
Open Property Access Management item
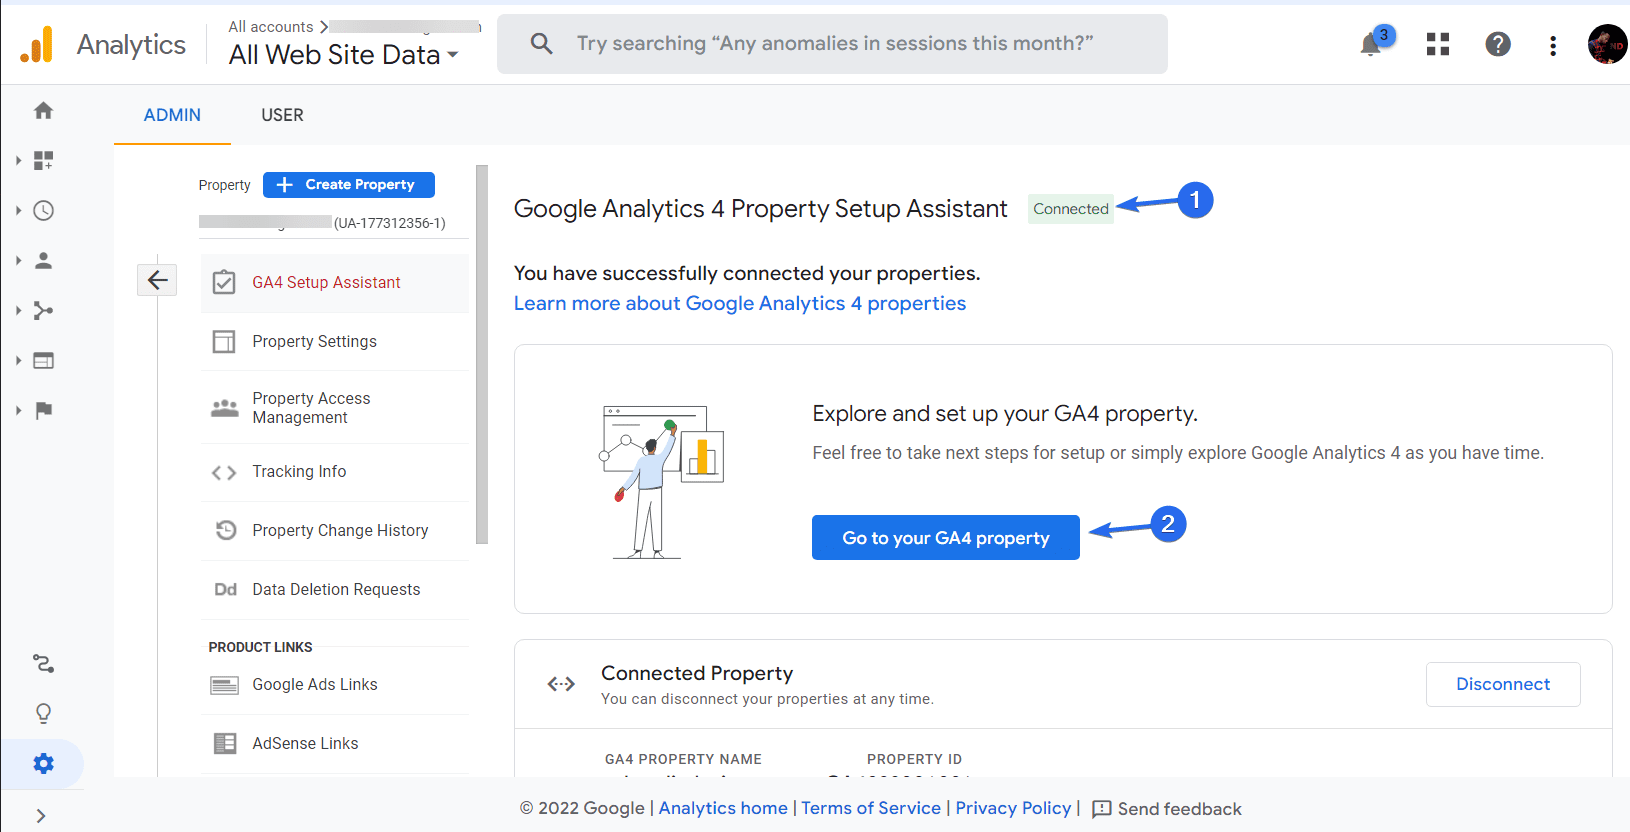pos(334,408)
